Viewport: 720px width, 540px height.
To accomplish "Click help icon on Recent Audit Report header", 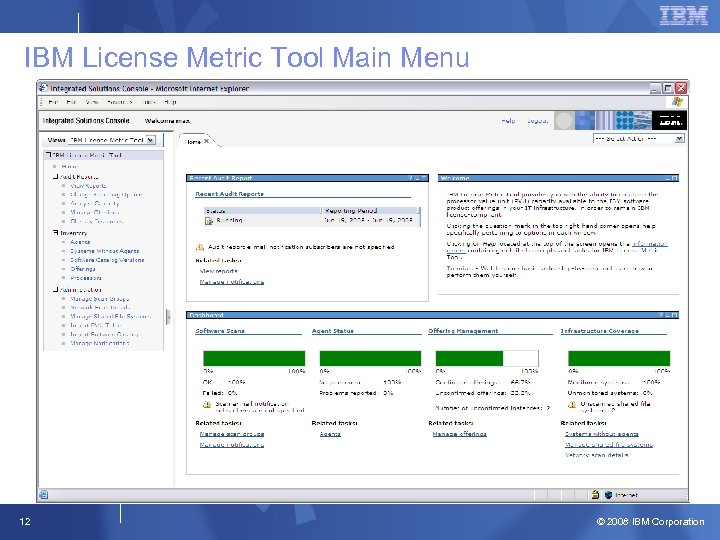I will 411,178.
